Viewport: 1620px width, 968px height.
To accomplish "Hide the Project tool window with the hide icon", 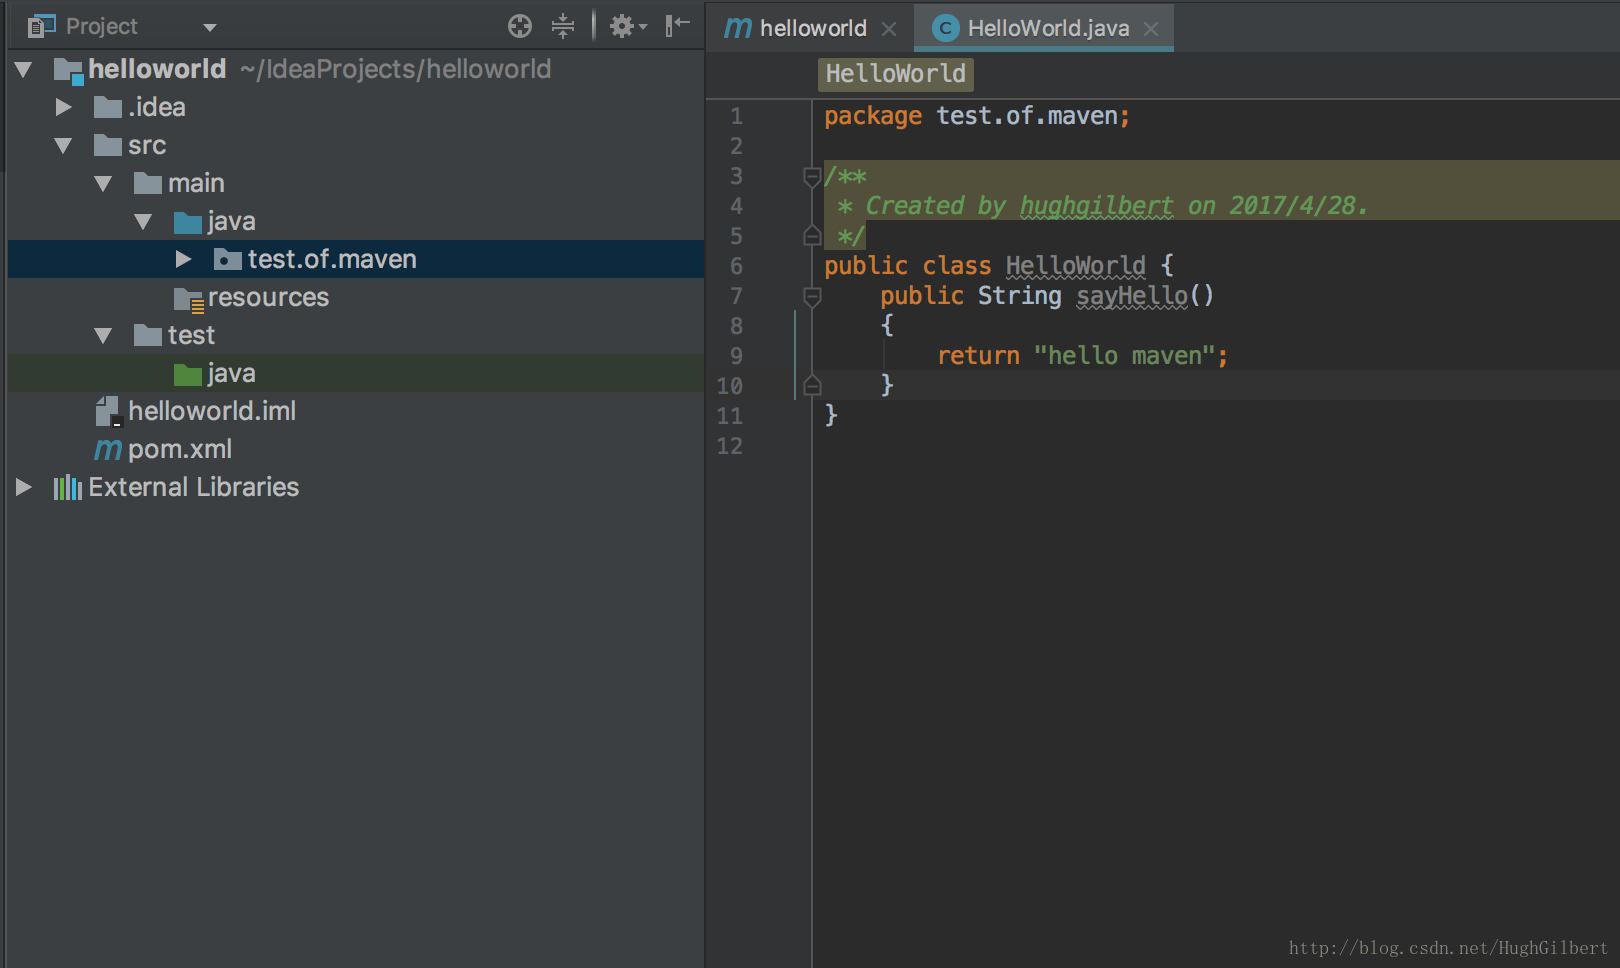I will [678, 25].
